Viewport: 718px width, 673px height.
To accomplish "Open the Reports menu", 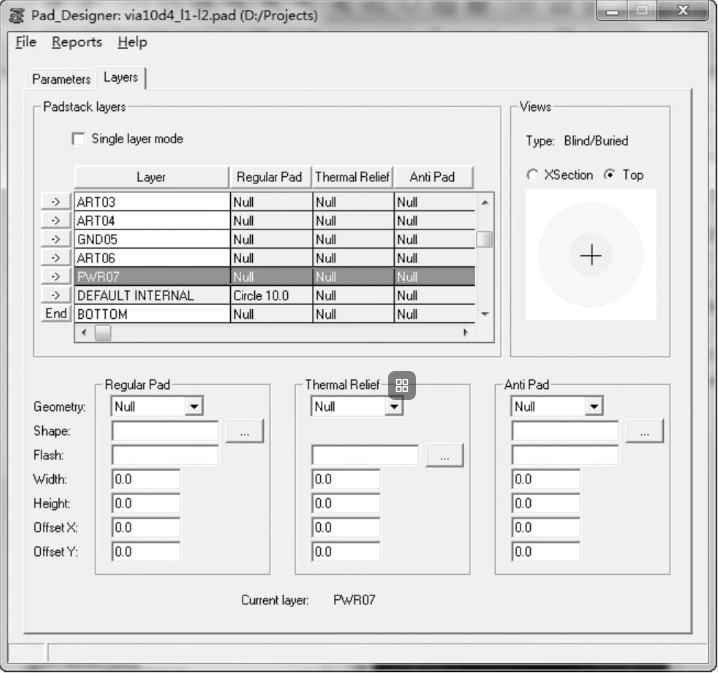I will tap(76, 42).
